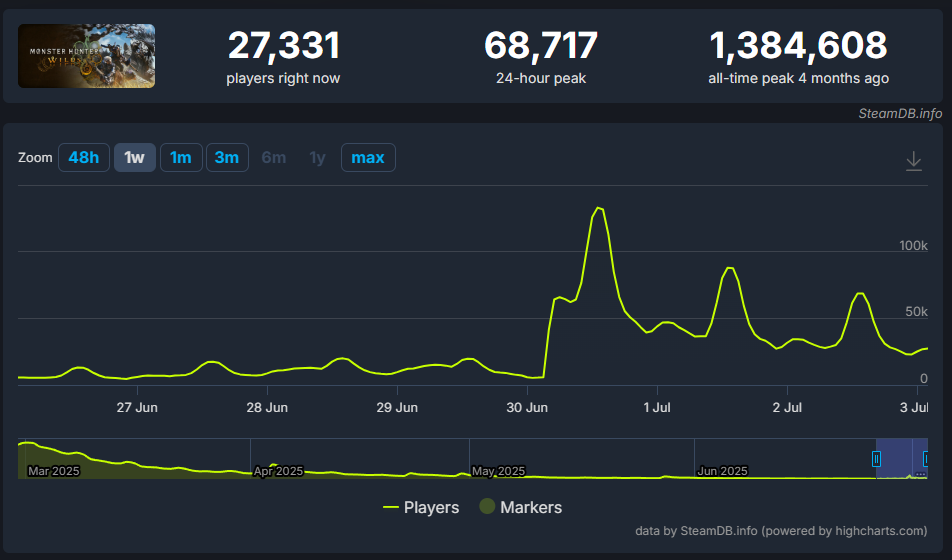Click the 29 Jun x-axis label
The image size is (952, 560).
click(397, 407)
